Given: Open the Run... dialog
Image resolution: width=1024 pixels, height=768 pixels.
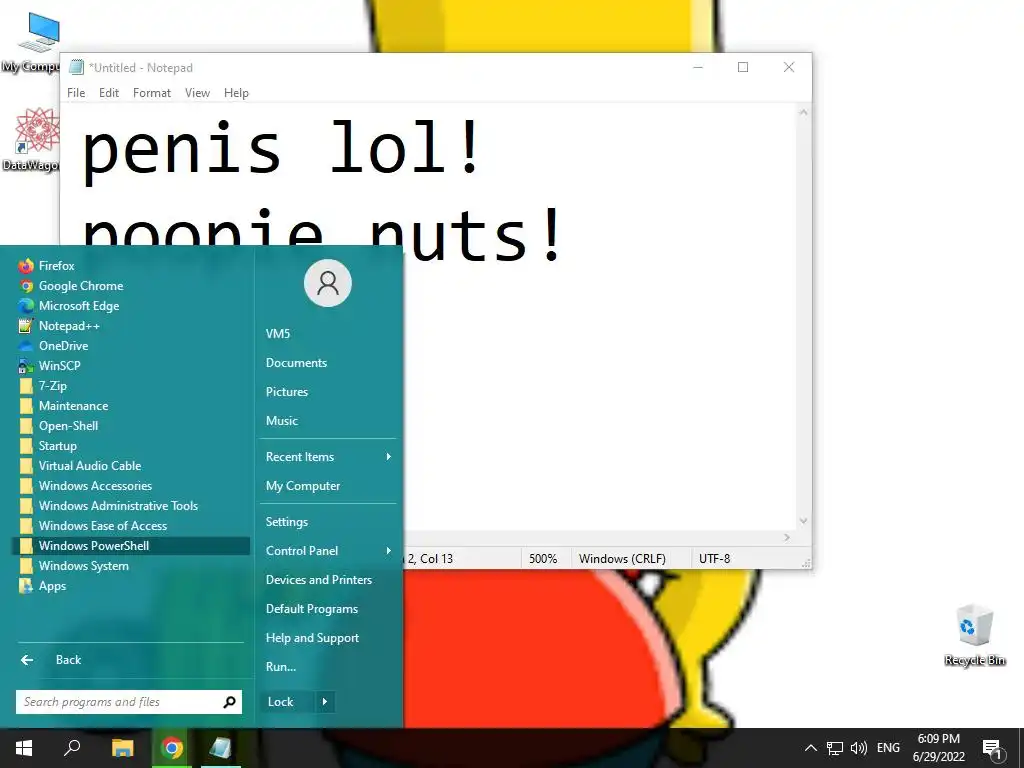Looking at the screenshot, I should click(x=328, y=667).
